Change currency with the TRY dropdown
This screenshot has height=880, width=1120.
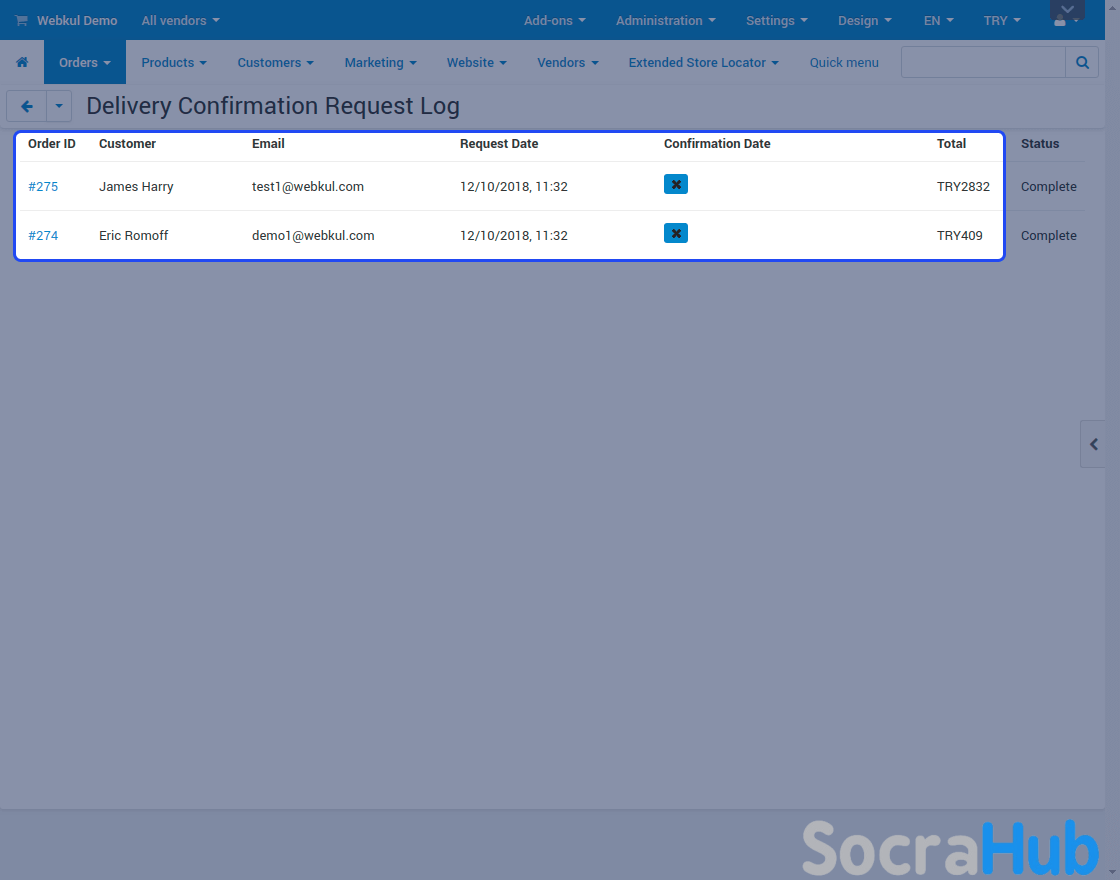pos(1001,21)
